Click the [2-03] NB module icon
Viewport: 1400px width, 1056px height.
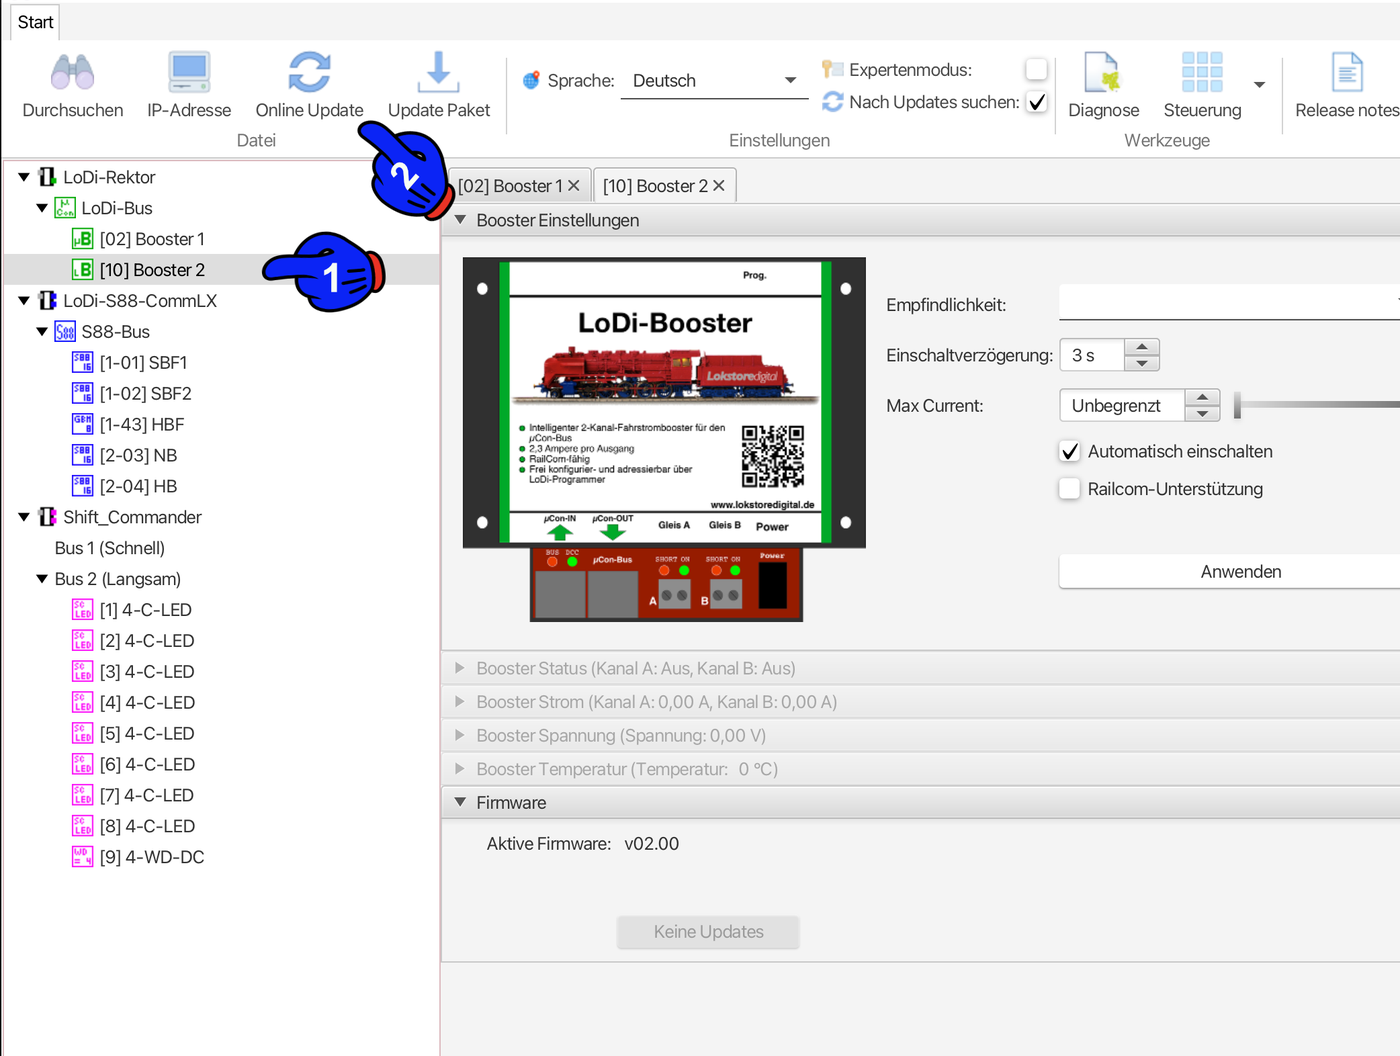pos(83,456)
